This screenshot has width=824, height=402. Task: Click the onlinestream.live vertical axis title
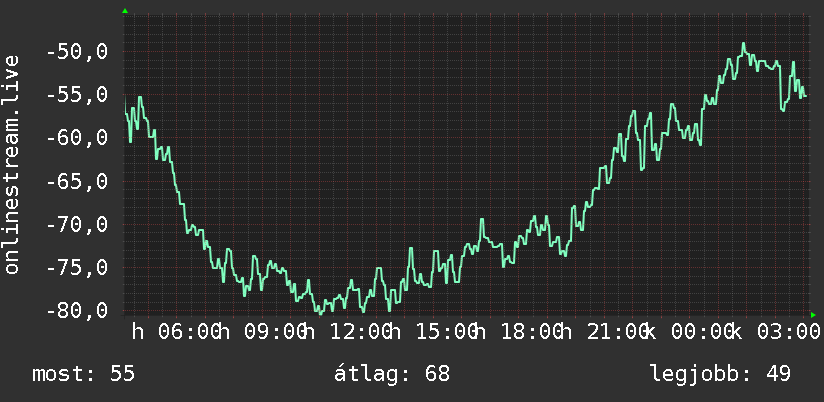click(12, 164)
